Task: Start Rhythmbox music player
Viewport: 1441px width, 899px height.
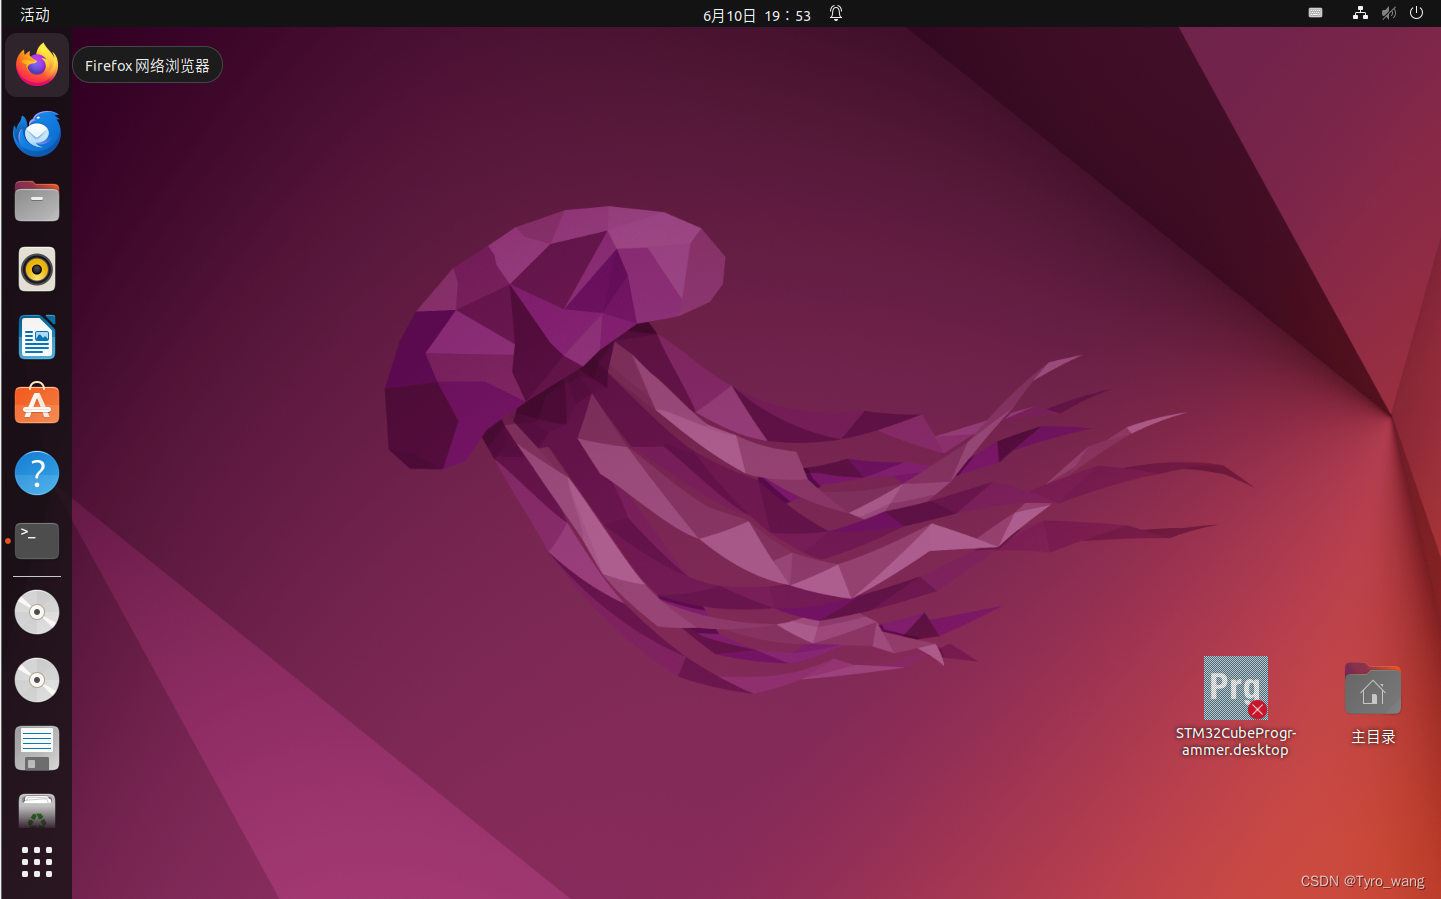Action: [36, 269]
